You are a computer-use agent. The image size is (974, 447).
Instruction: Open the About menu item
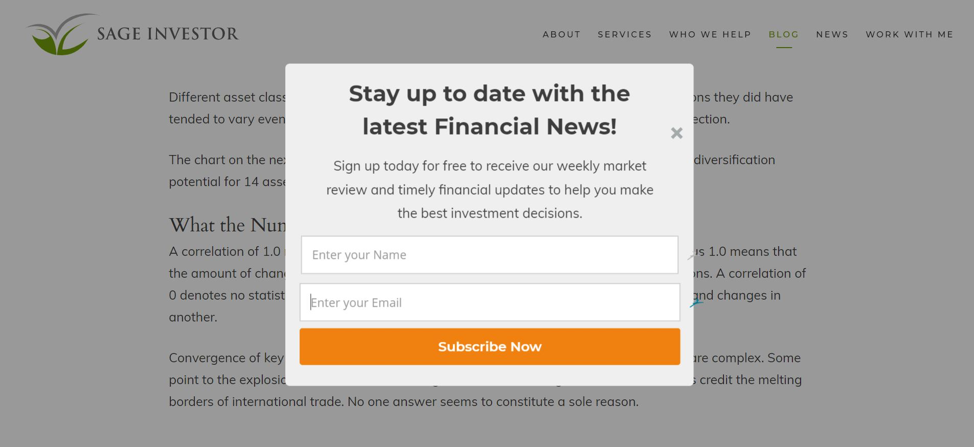[561, 35]
